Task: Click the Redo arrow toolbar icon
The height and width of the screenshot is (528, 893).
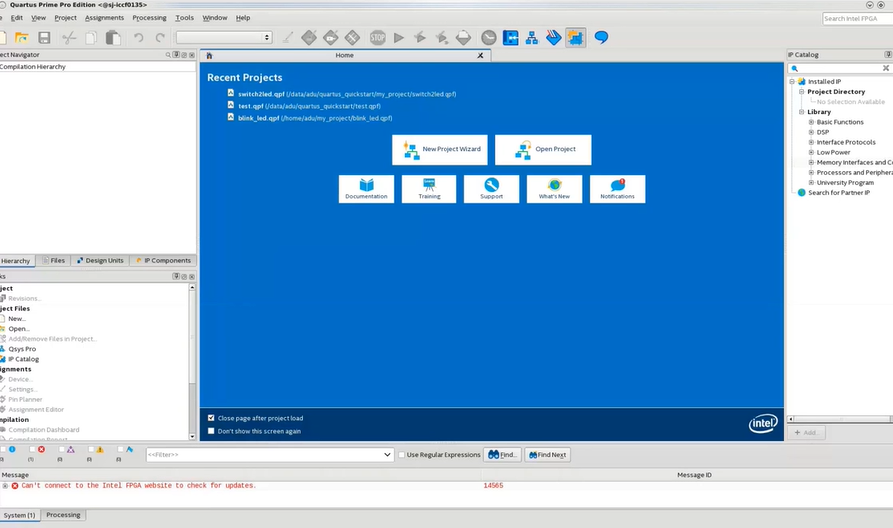Action: (160, 38)
